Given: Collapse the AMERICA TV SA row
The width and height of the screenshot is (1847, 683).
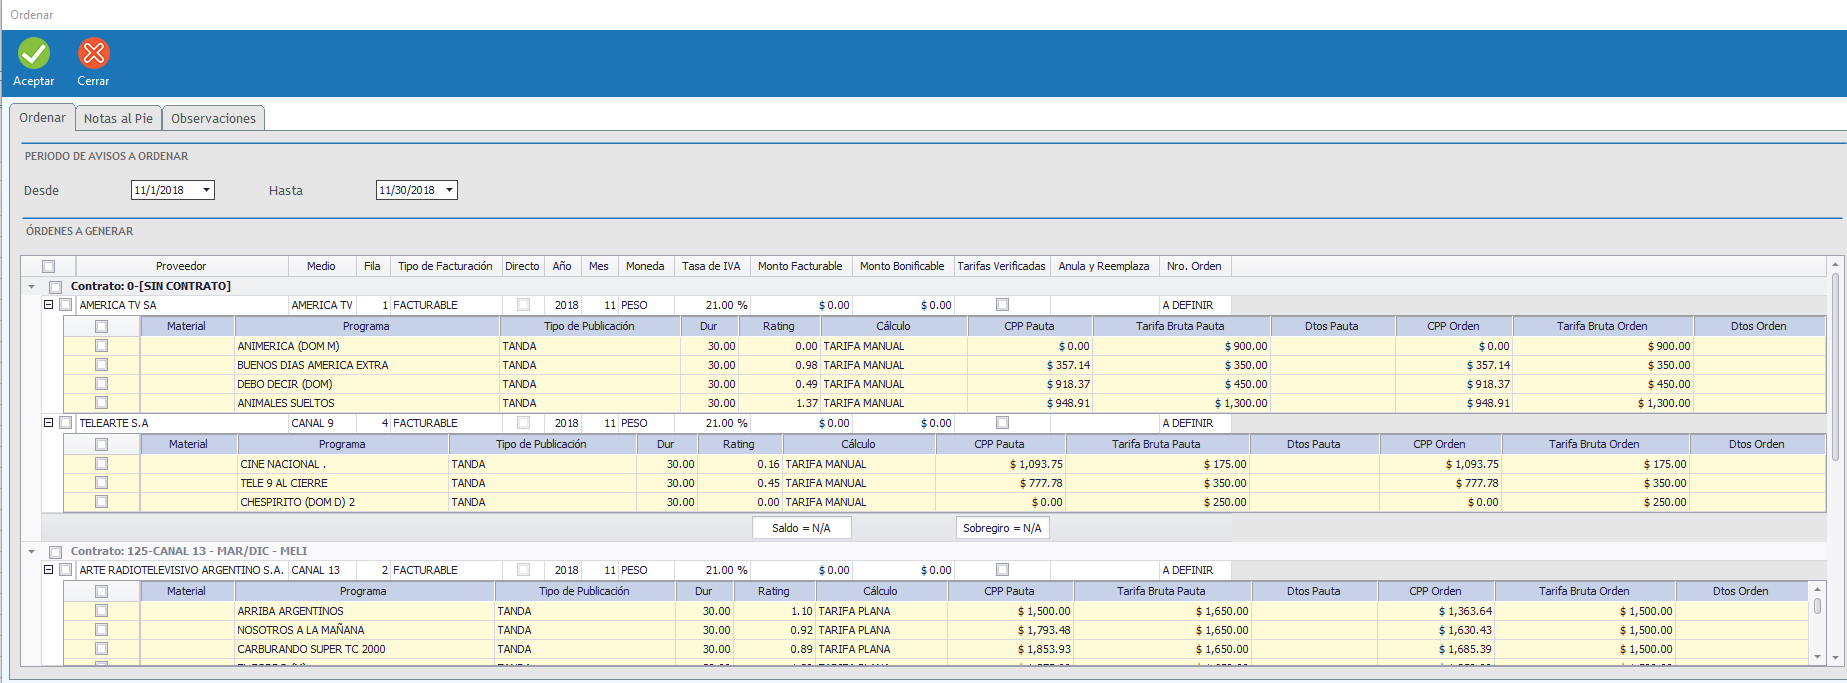Looking at the screenshot, I should tap(48, 305).
